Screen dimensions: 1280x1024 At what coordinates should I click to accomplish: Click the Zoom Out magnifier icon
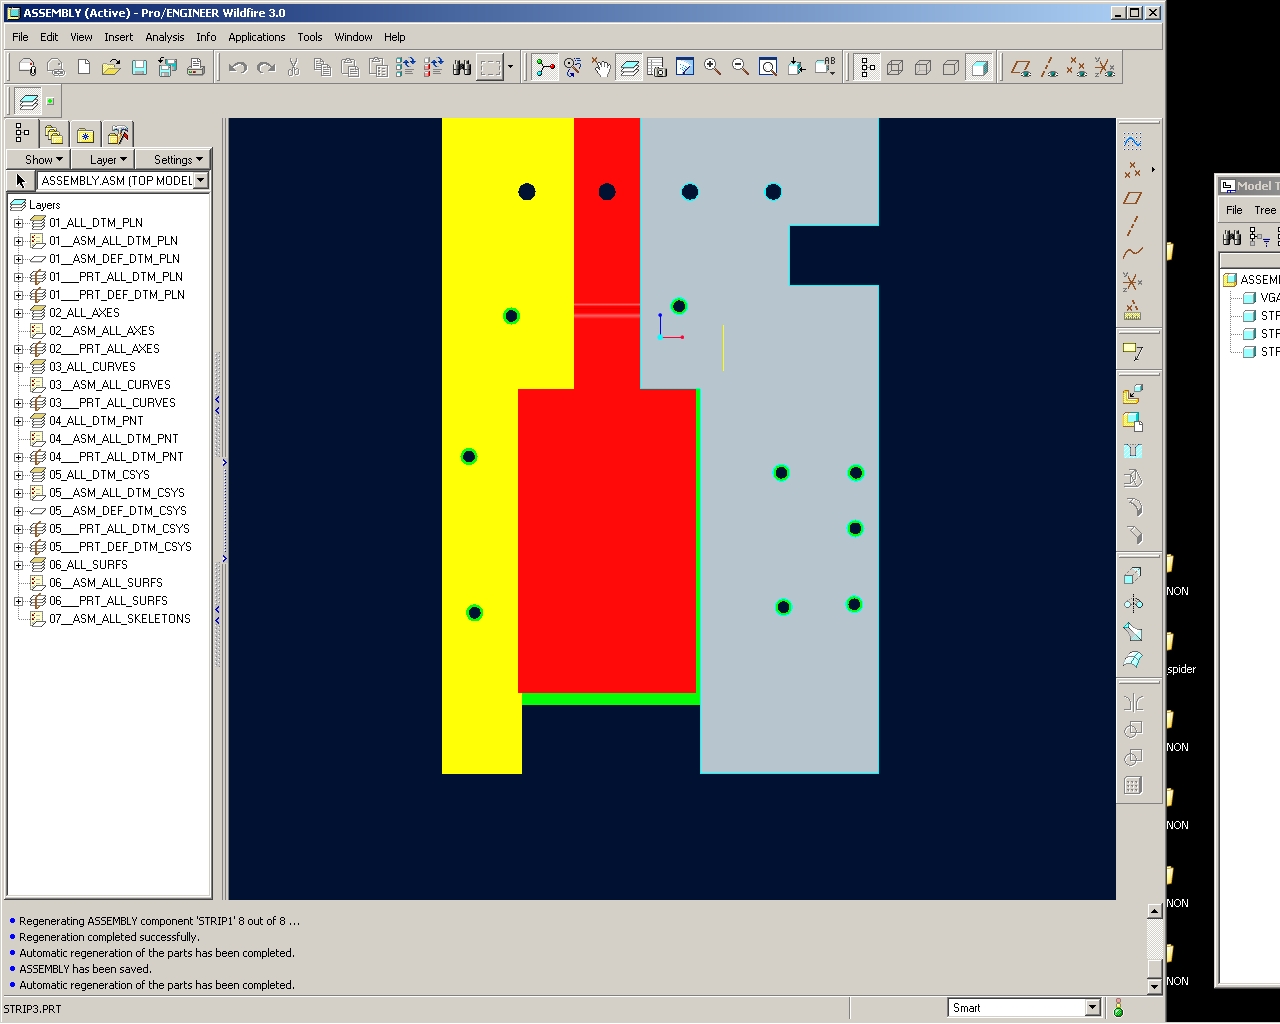741,67
